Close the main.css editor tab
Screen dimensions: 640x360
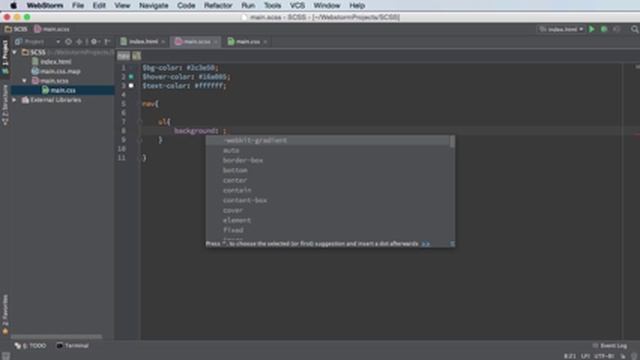pyautogui.click(x=265, y=42)
